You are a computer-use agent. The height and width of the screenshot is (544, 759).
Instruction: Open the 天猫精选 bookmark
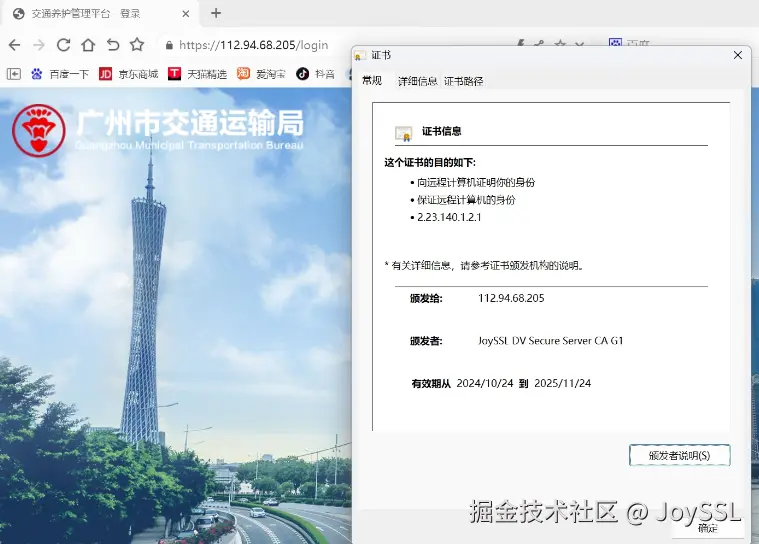(x=197, y=74)
